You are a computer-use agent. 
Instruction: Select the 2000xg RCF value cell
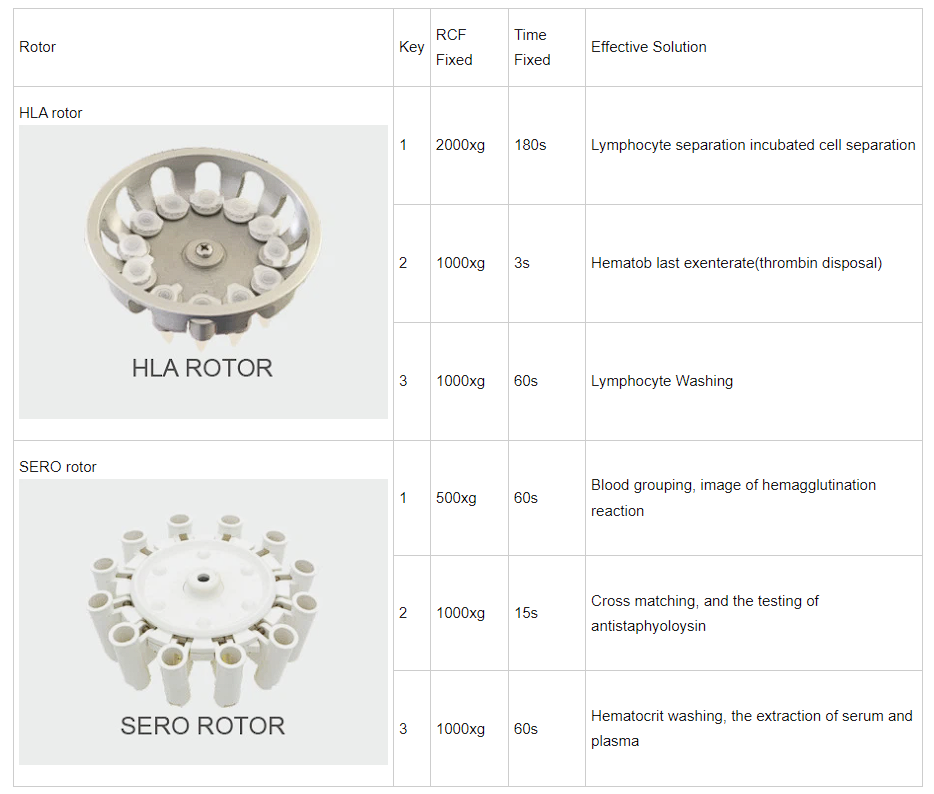coord(460,145)
